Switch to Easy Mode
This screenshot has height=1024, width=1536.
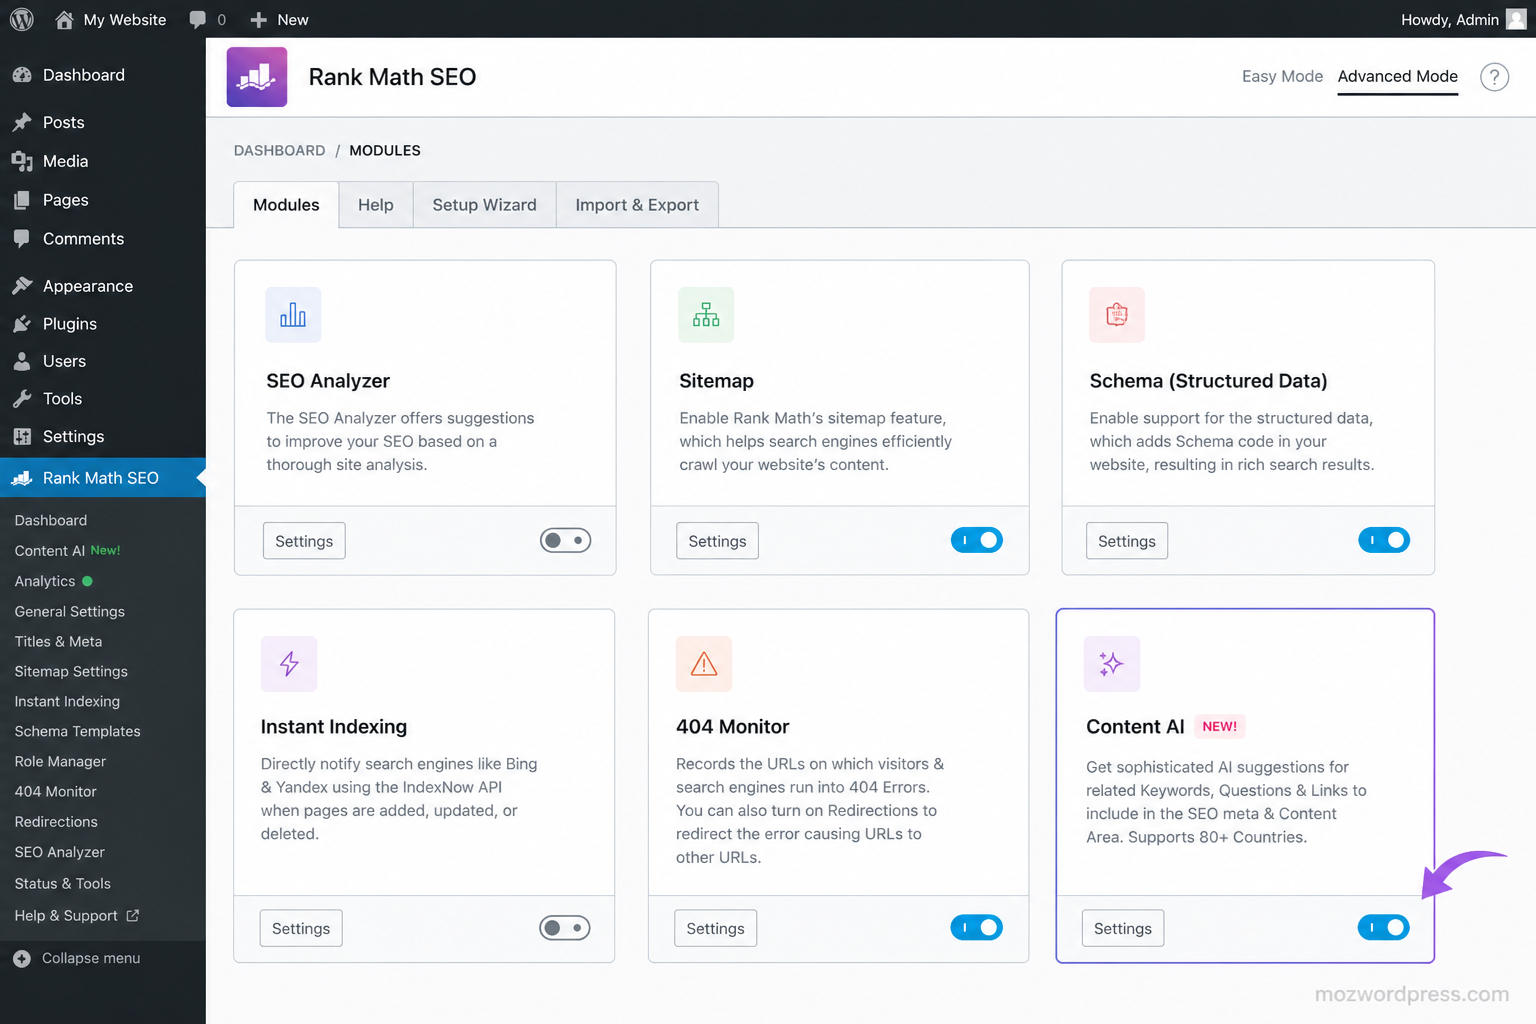1282,77
